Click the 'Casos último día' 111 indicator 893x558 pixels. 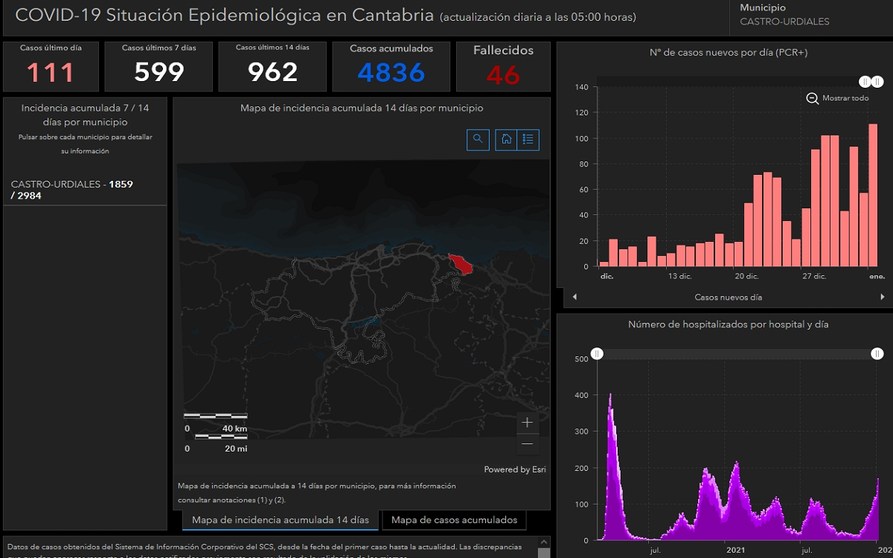pos(51,67)
